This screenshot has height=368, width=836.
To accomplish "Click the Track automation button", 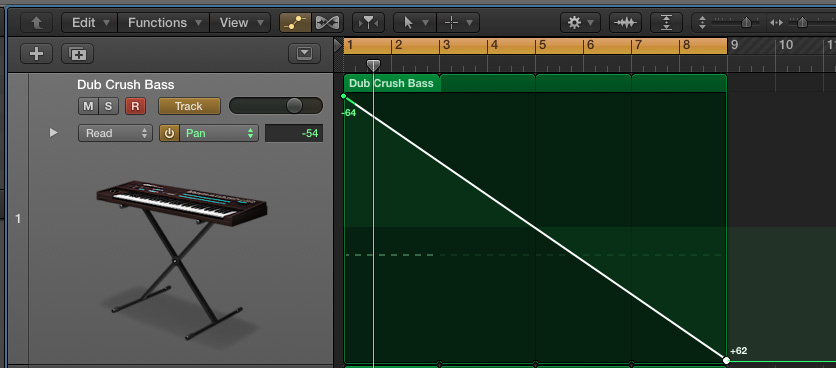I will click(189, 106).
